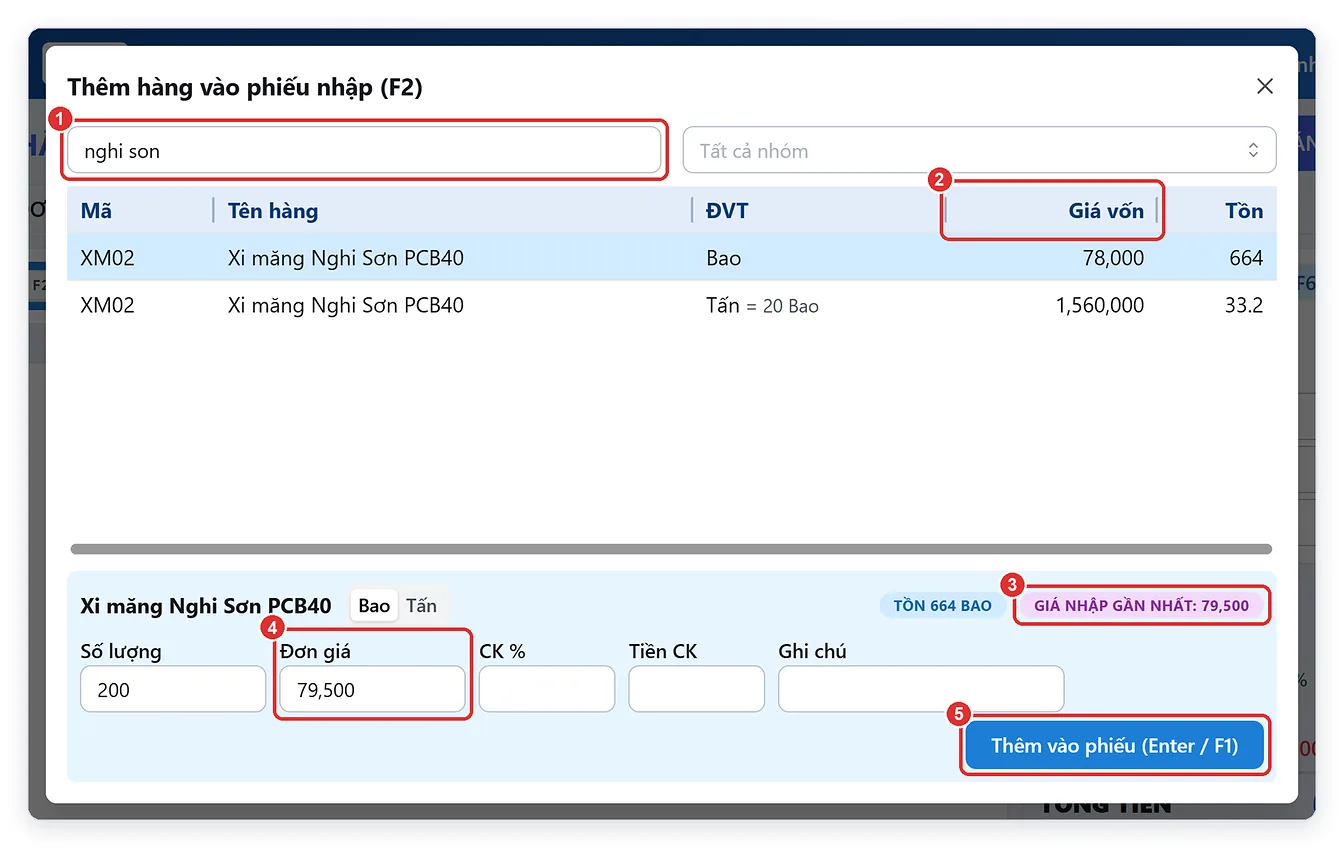Click the "Tên hàng" column header
1344x848 pixels.
pos(273,211)
